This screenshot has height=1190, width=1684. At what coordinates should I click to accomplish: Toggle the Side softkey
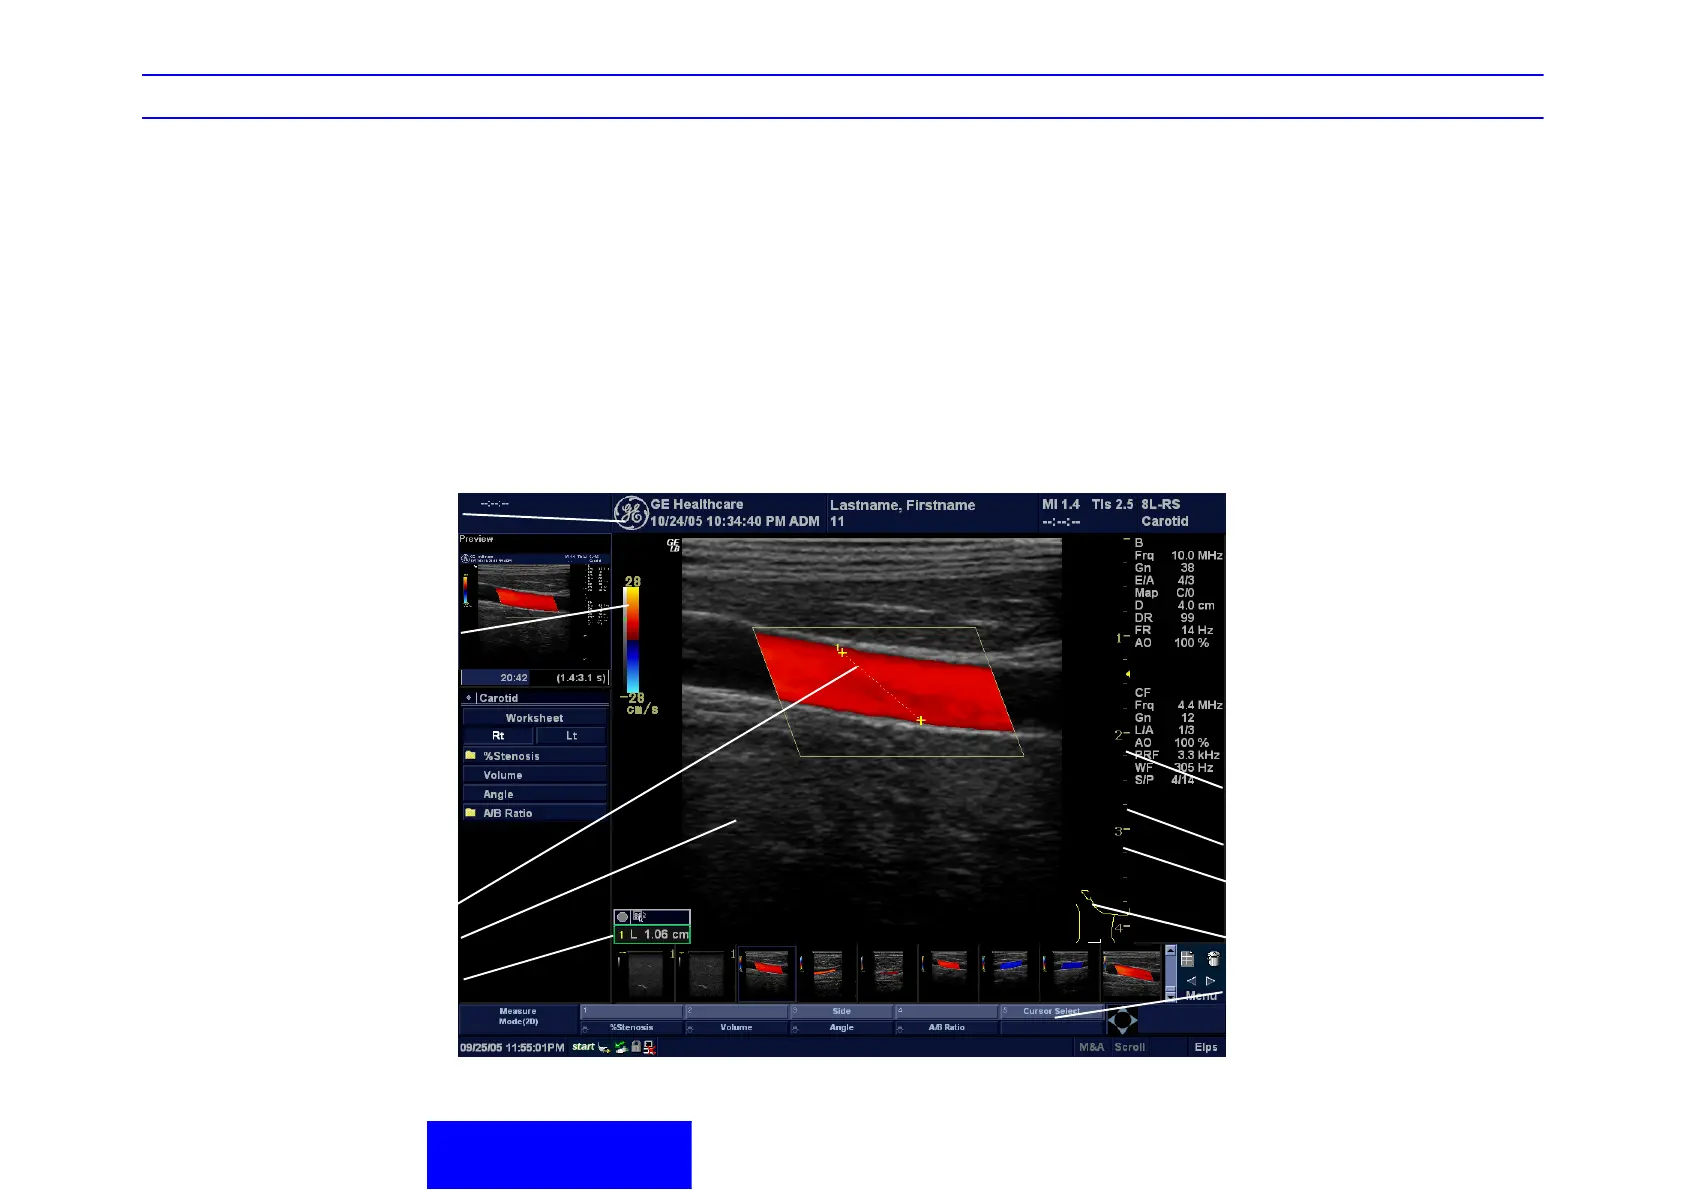842,1012
